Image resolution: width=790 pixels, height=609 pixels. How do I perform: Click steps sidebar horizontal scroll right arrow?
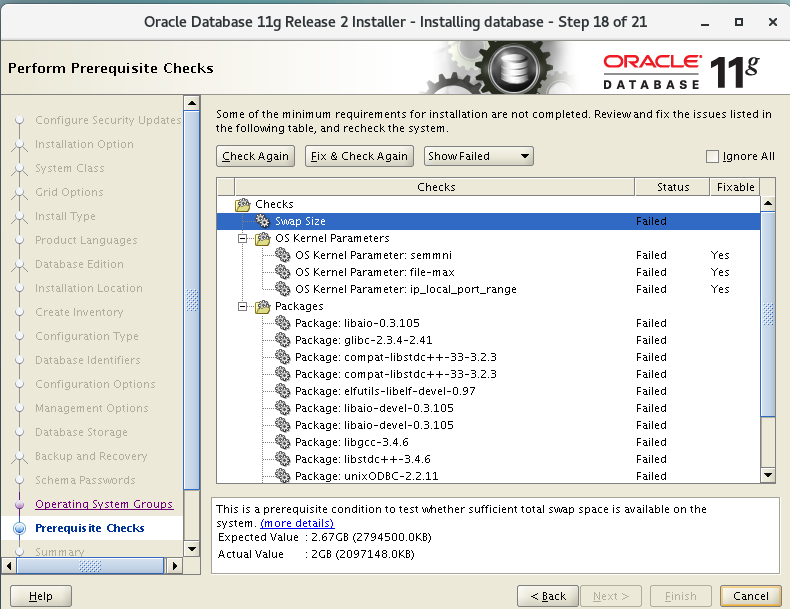[x=174, y=566]
